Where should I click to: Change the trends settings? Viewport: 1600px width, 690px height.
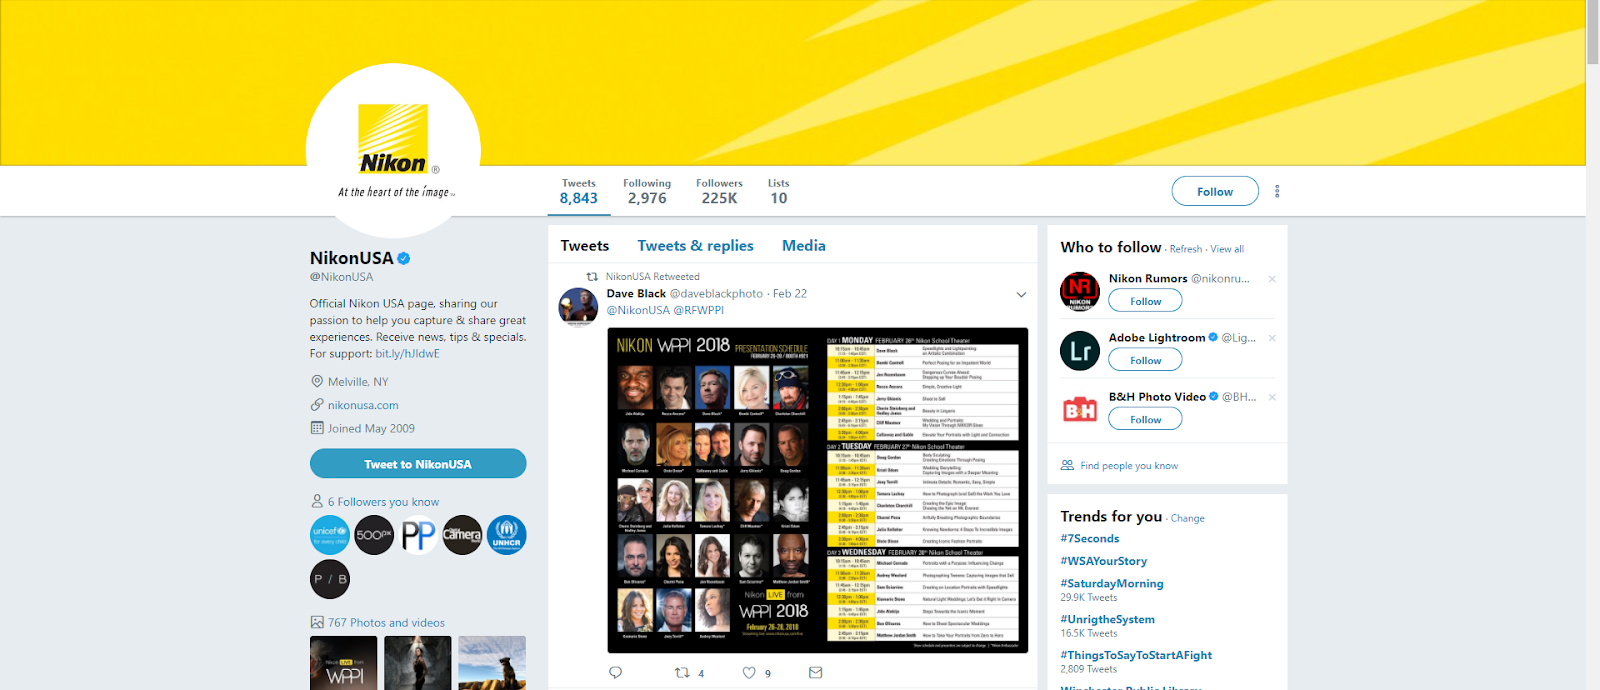pos(1188,518)
